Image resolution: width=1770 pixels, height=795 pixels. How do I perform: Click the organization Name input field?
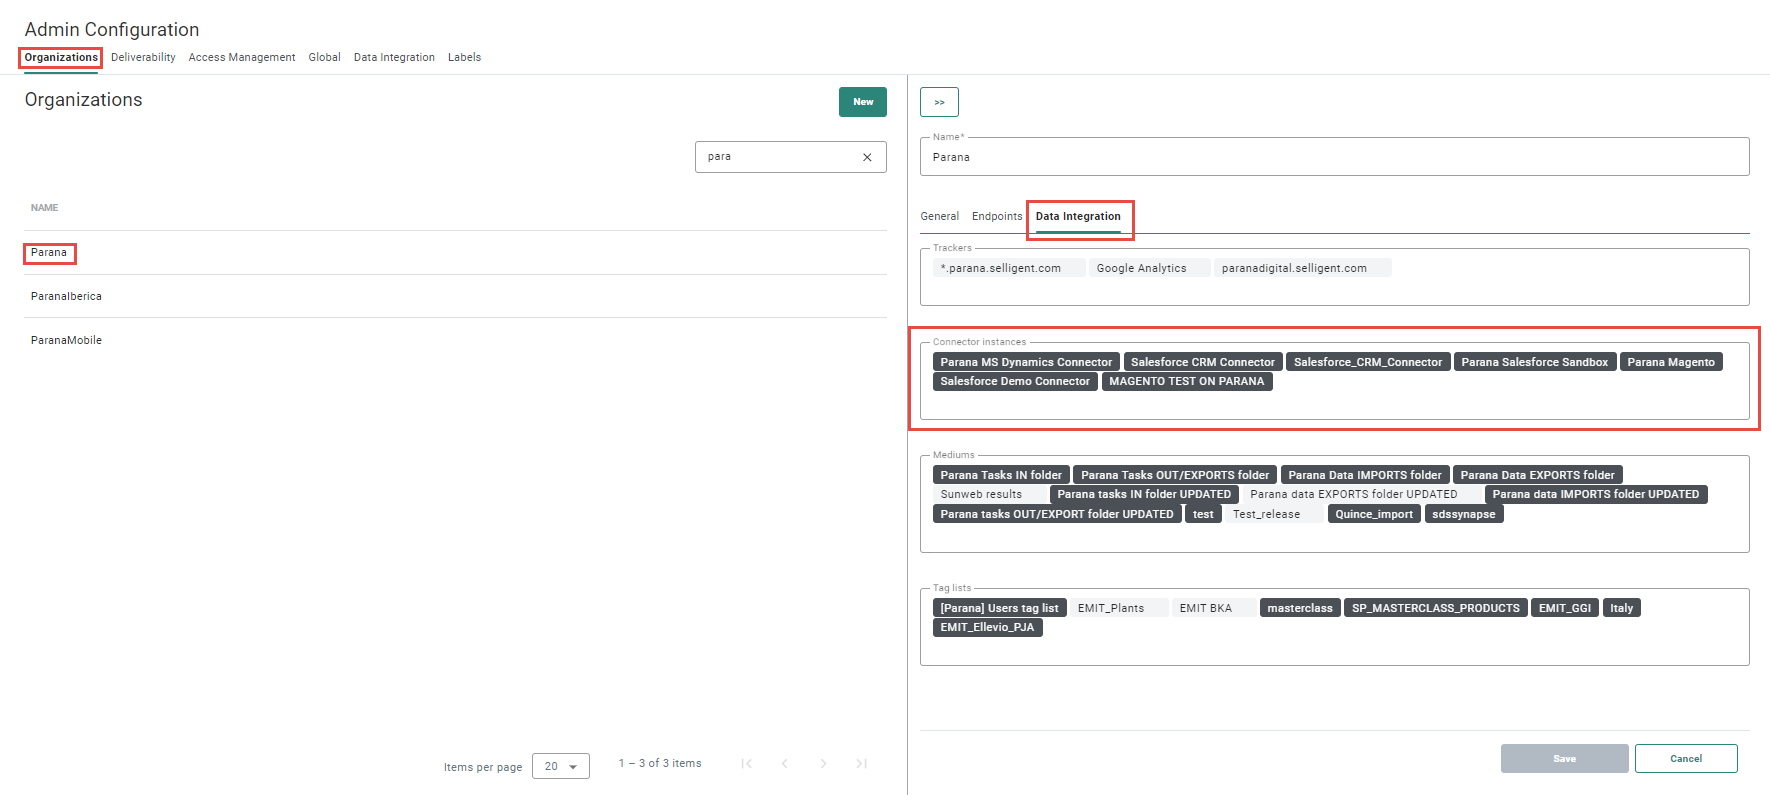click(1333, 157)
